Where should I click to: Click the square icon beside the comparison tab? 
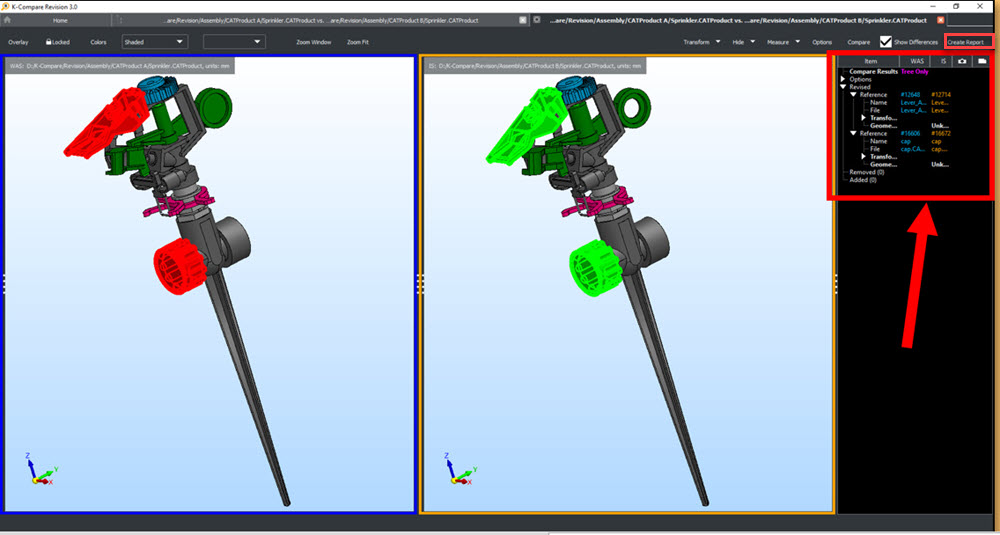538,20
